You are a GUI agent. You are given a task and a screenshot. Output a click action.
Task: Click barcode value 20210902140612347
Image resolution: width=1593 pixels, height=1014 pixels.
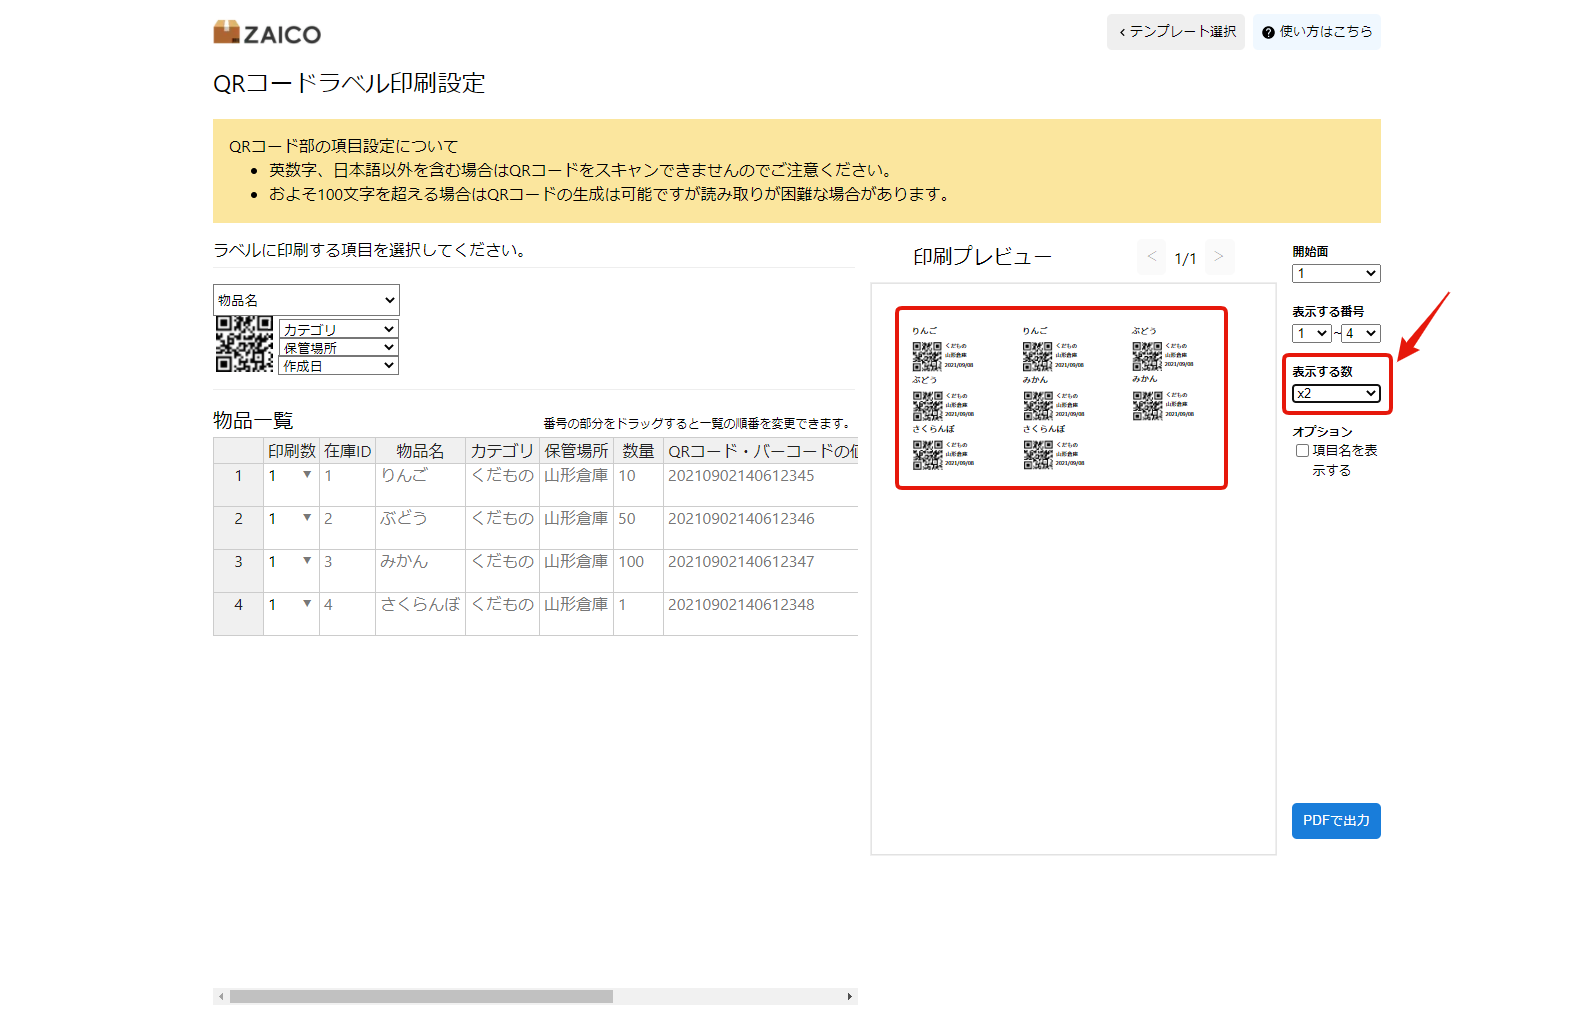click(x=741, y=562)
